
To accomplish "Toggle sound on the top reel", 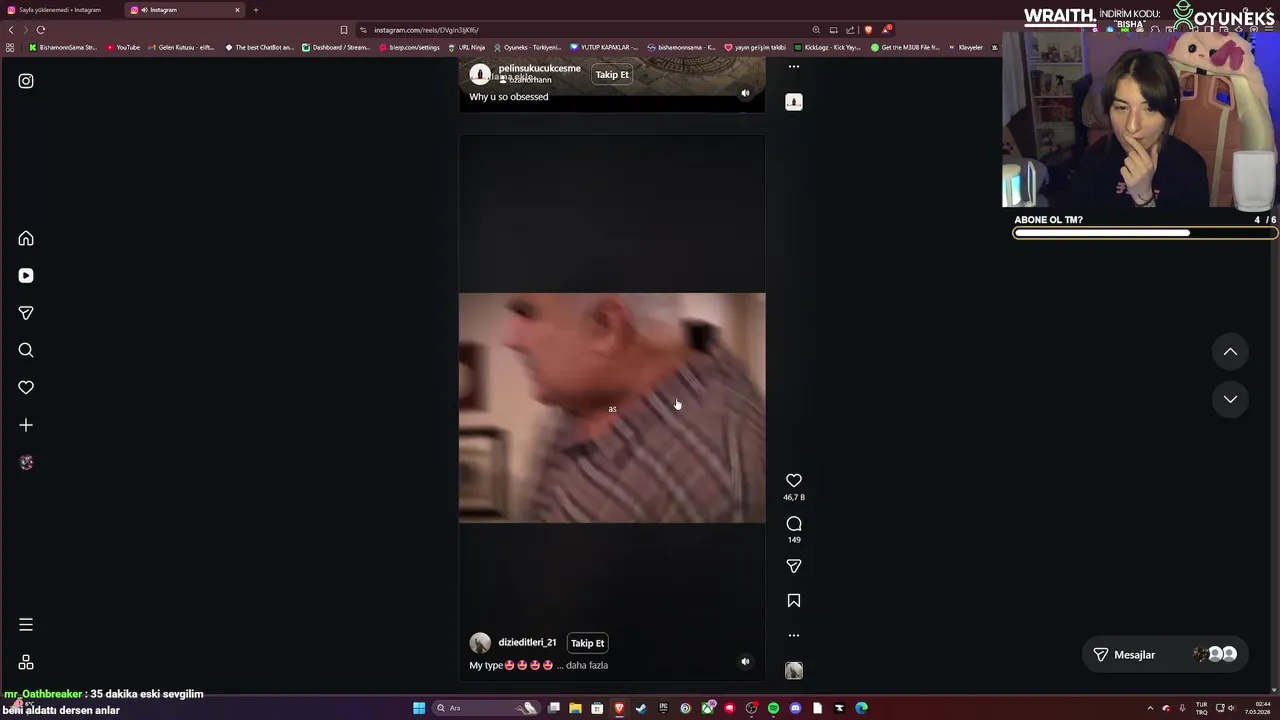I will [745, 93].
